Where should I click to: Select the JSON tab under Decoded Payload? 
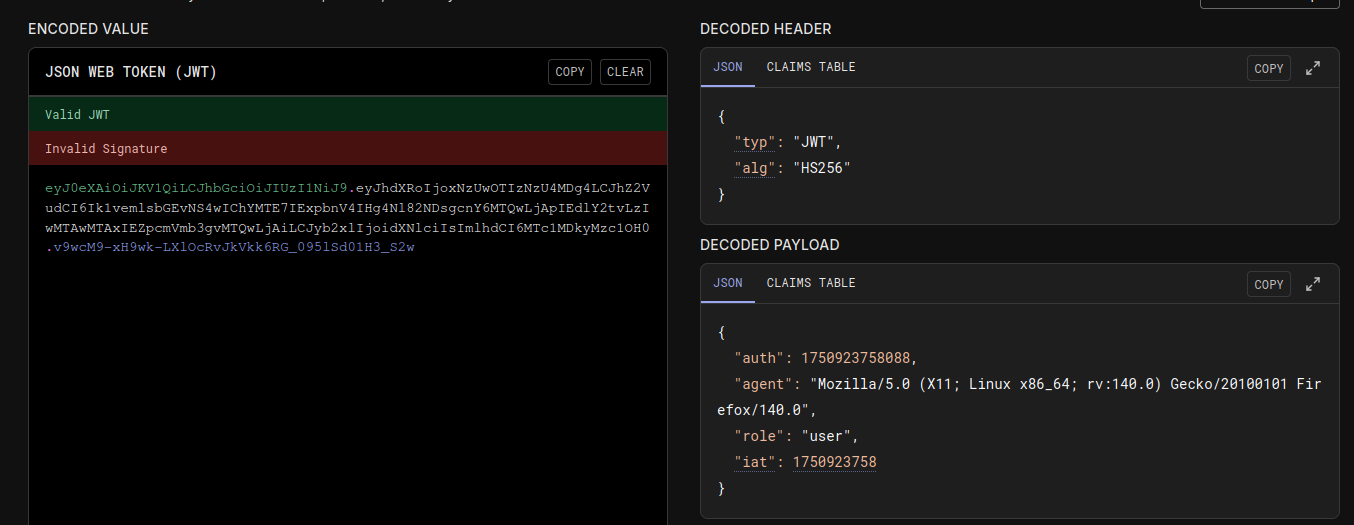pos(727,283)
